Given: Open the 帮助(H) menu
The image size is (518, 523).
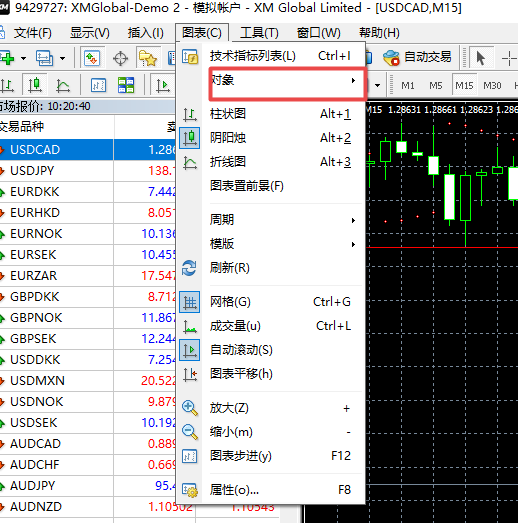Looking at the screenshot, I should pyautogui.click(x=379, y=33).
